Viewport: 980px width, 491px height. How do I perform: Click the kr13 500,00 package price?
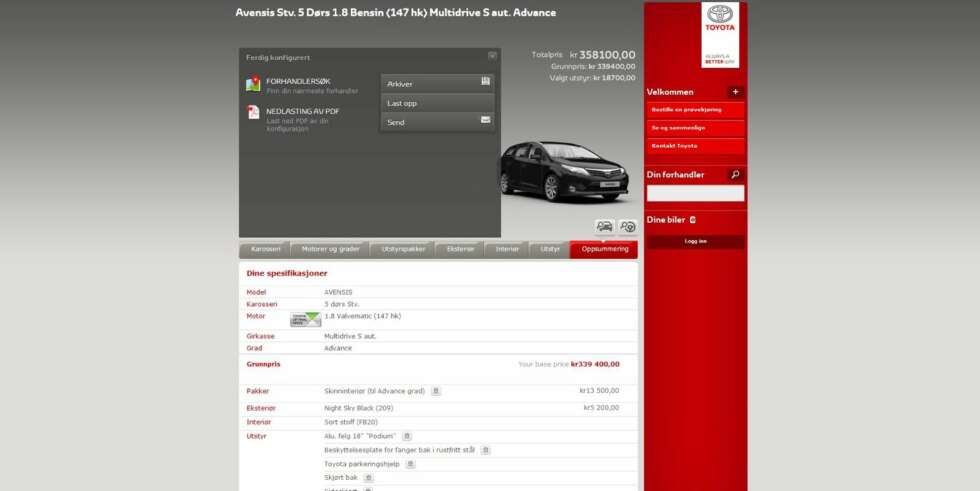coord(599,390)
